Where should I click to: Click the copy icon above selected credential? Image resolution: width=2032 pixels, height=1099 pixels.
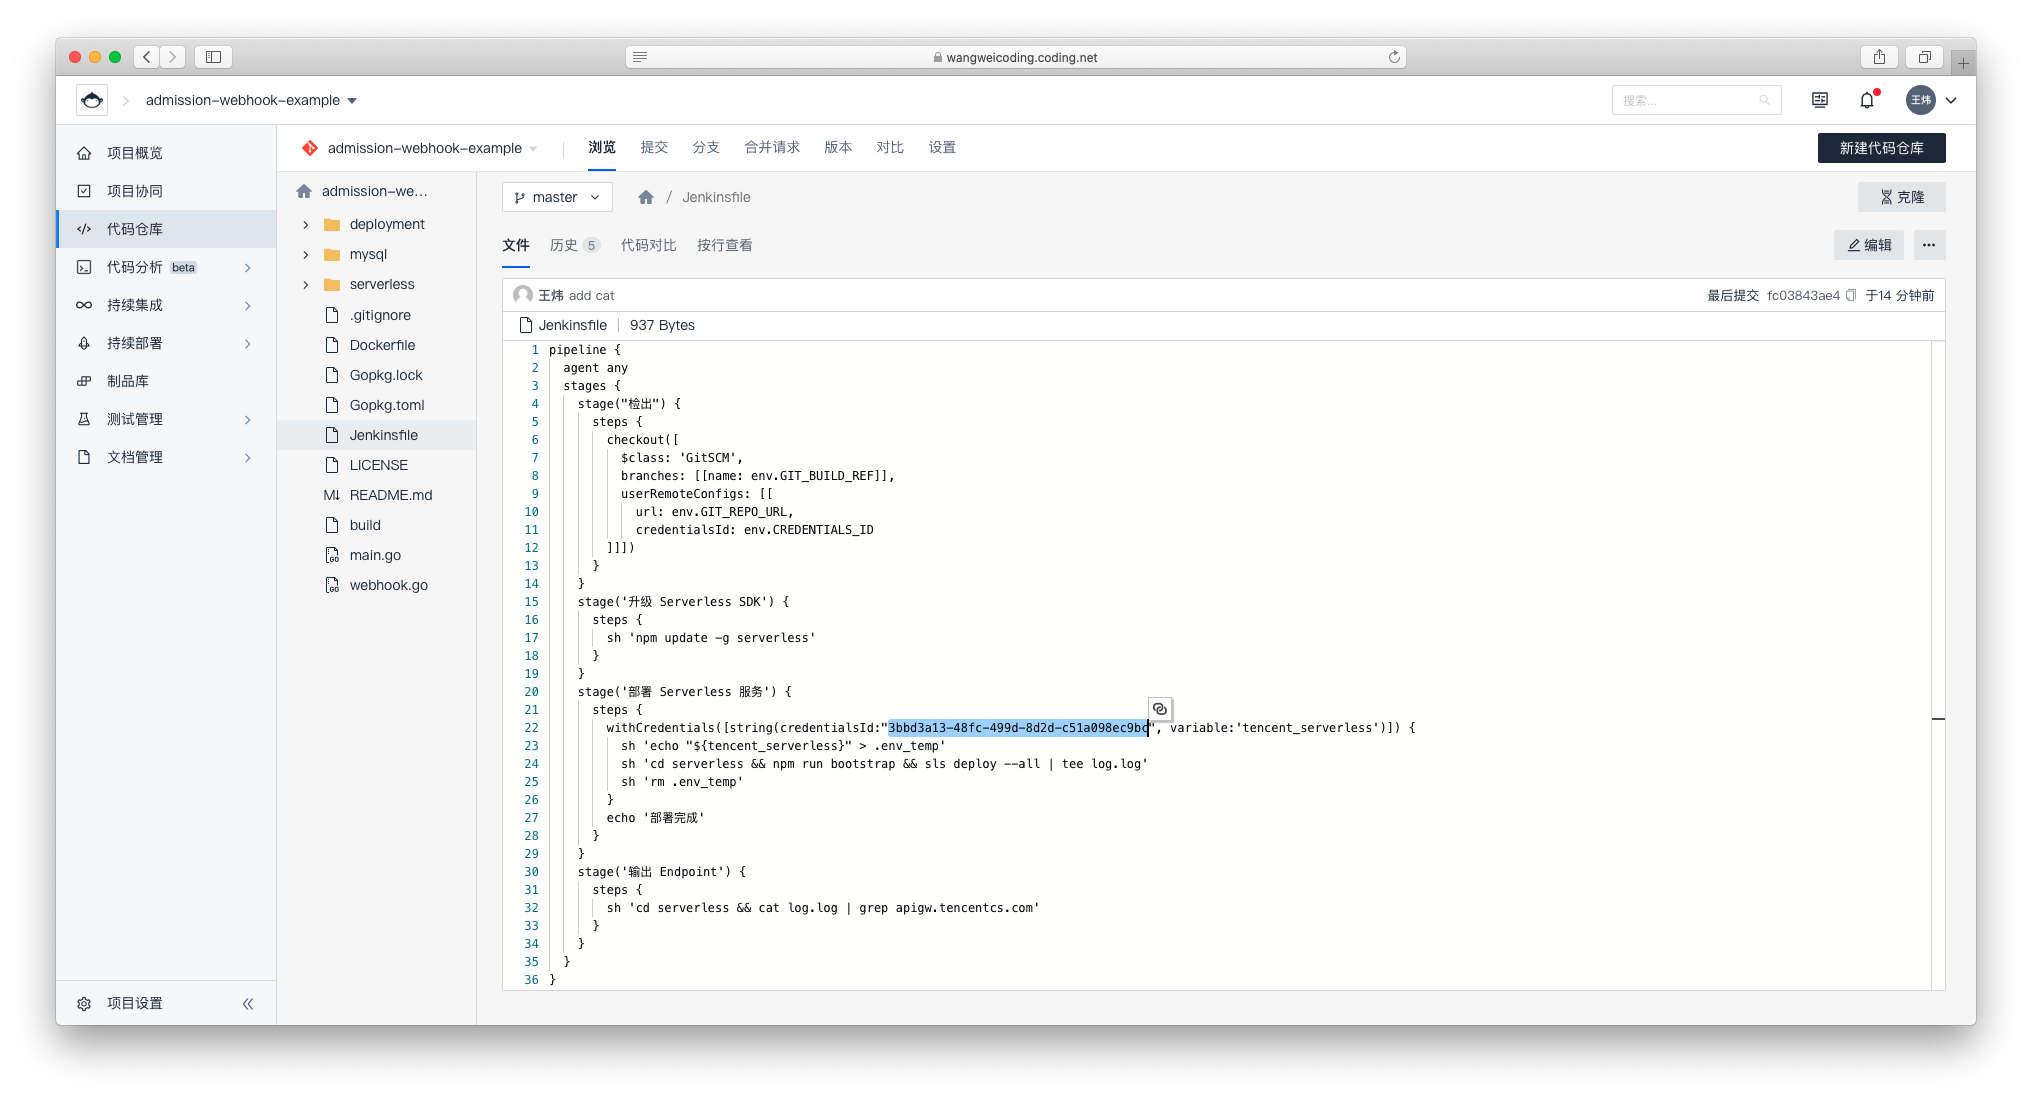(1159, 709)
